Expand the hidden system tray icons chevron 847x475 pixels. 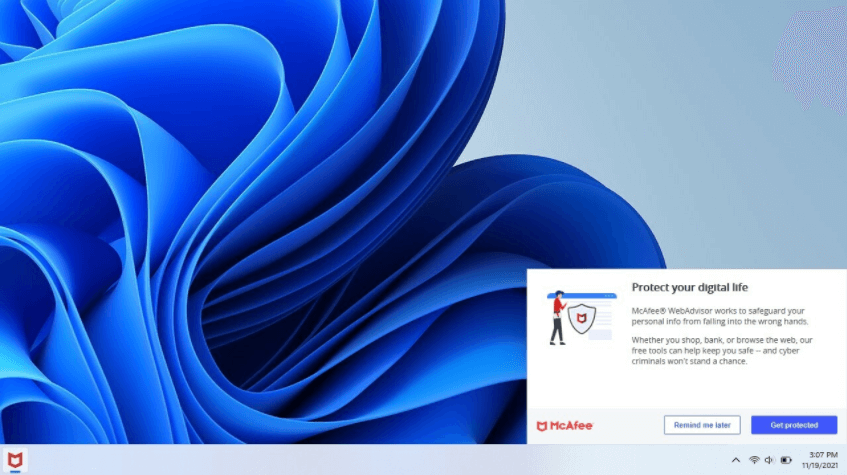click(736, 460)
